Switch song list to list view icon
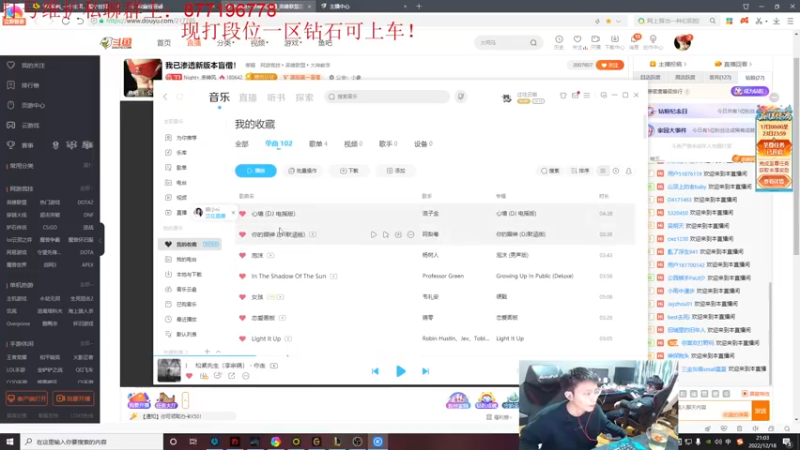Screen dimensions: 800x450 pos(603,171)
